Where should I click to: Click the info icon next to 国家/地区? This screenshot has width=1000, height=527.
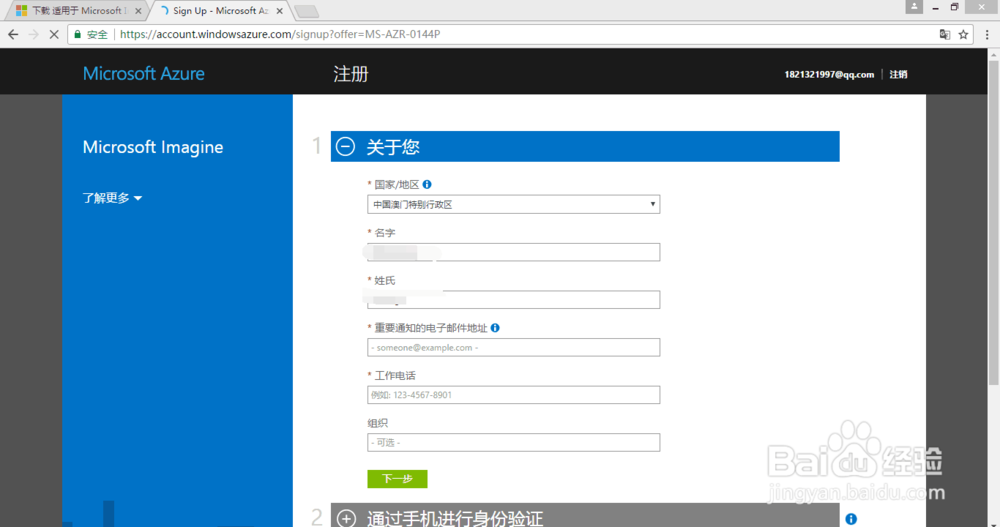click(427, 184)
